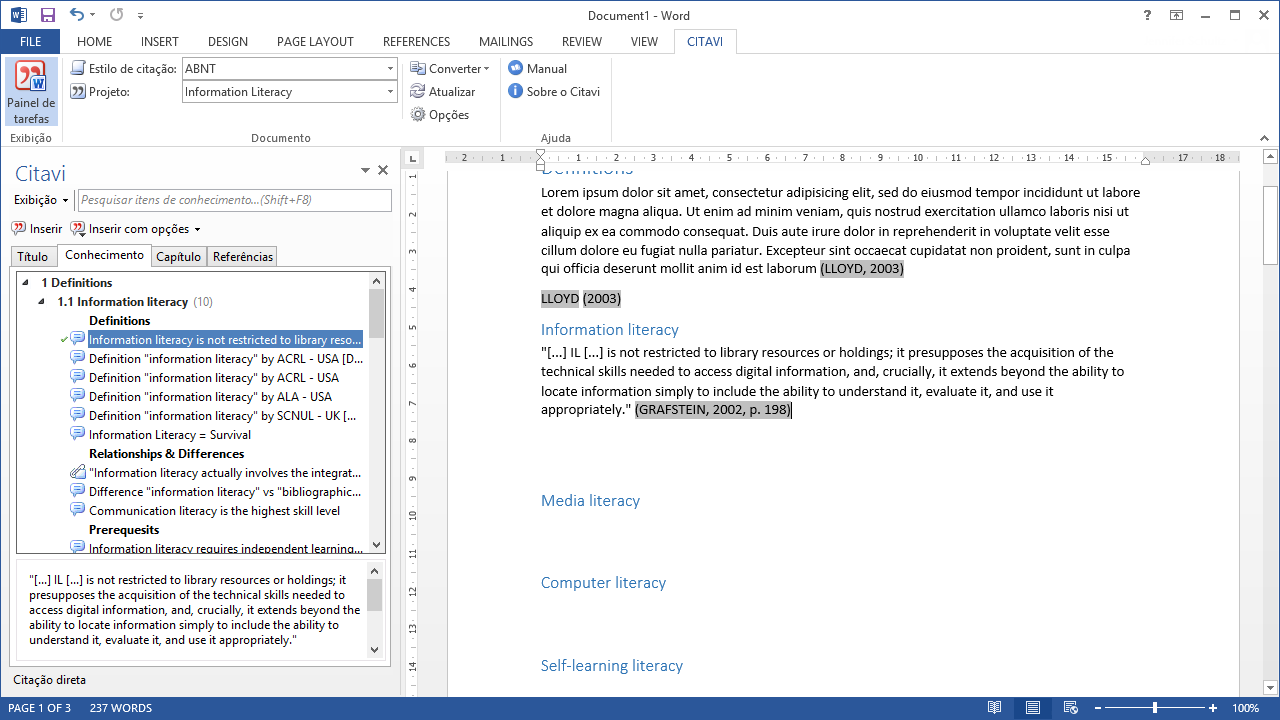The width and height of the screenshot is (1280, 720).
Task: Customize Quick Access Toolbar dropdown arrow
Action: click(141, 16)
